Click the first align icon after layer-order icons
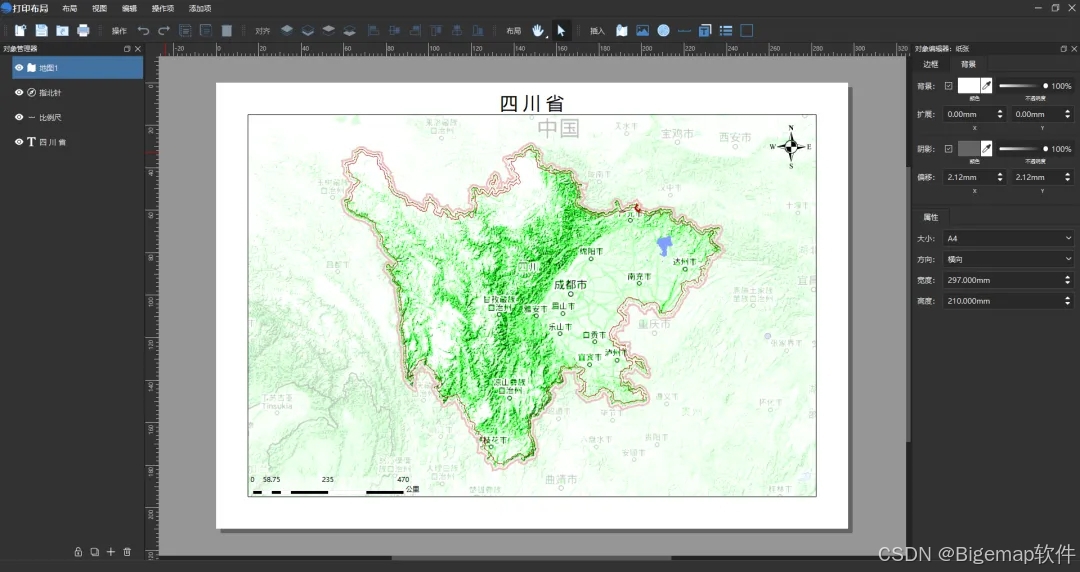This screenshot has width=1080, height=572. (373, 30)
